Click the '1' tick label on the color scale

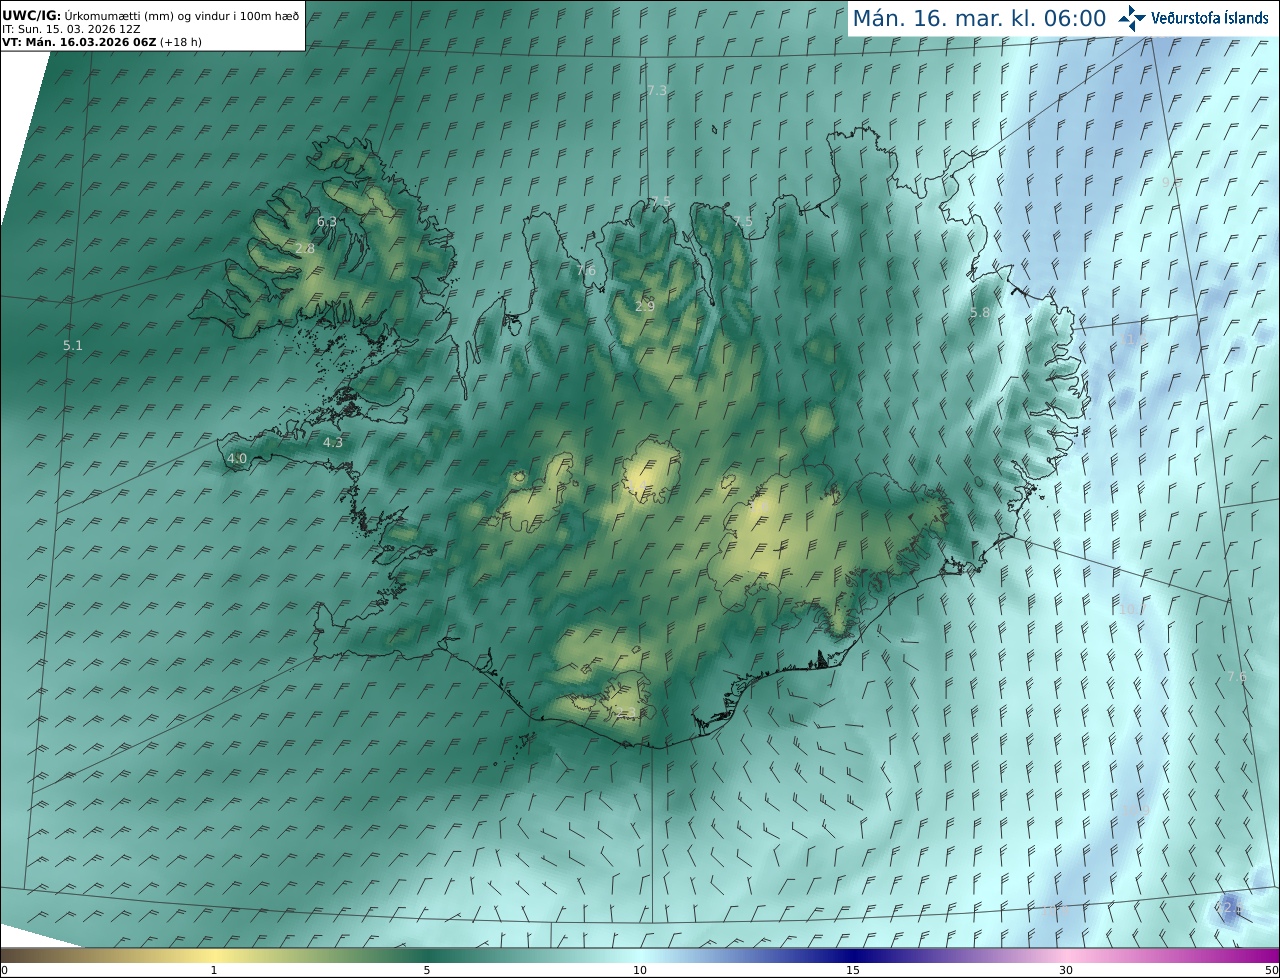(x=214, y=970)
